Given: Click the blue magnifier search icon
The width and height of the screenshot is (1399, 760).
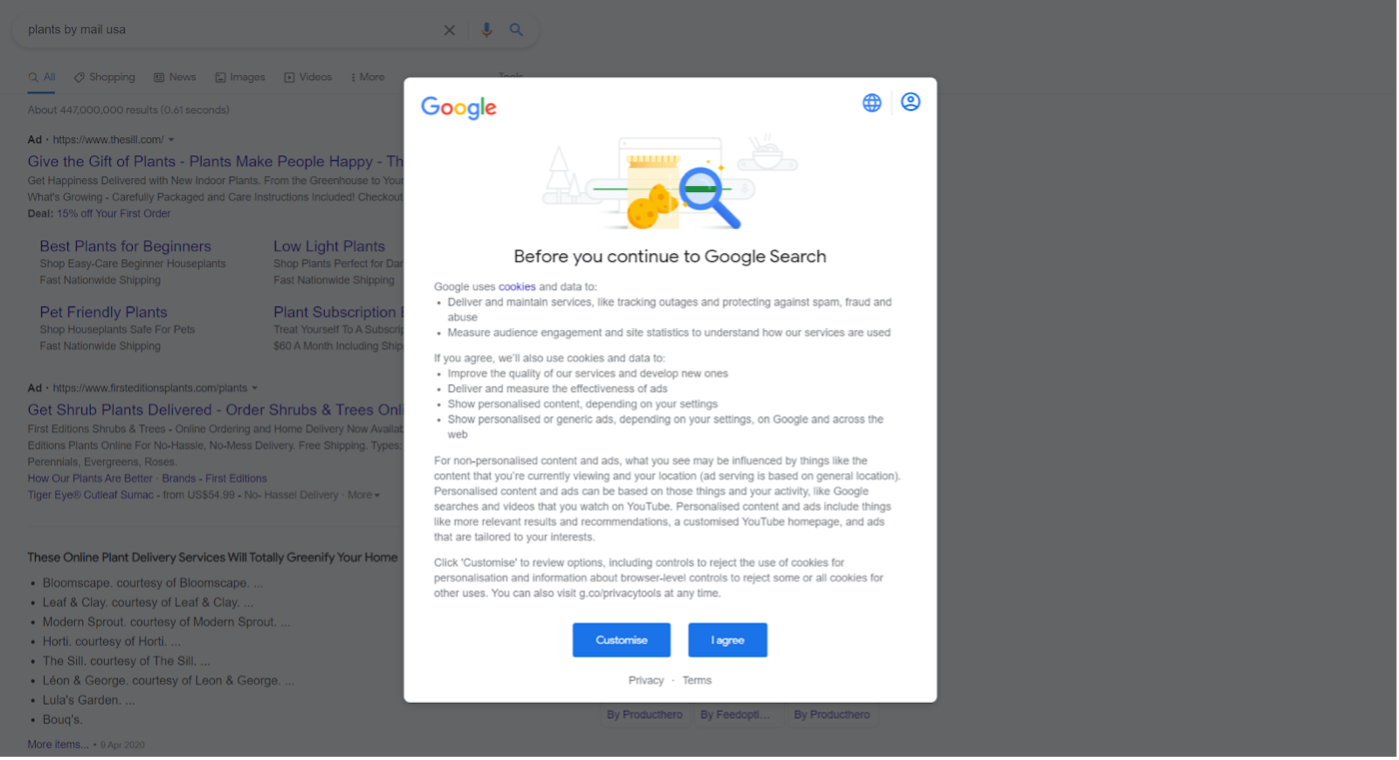Looking at the screenshot, I should [x=516, y=30].
